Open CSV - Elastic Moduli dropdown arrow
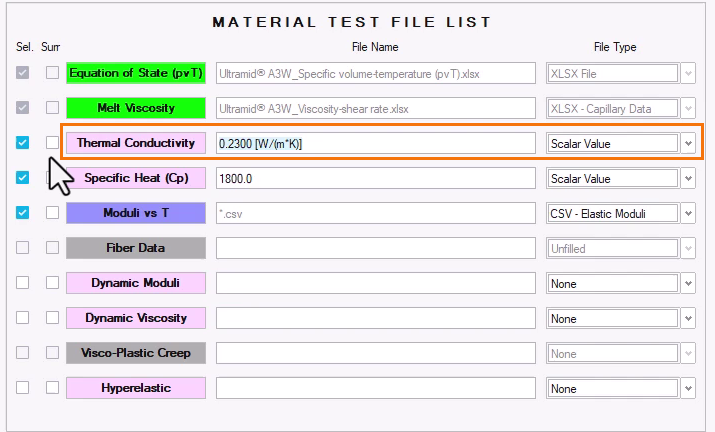 click(x=688, y=213)
